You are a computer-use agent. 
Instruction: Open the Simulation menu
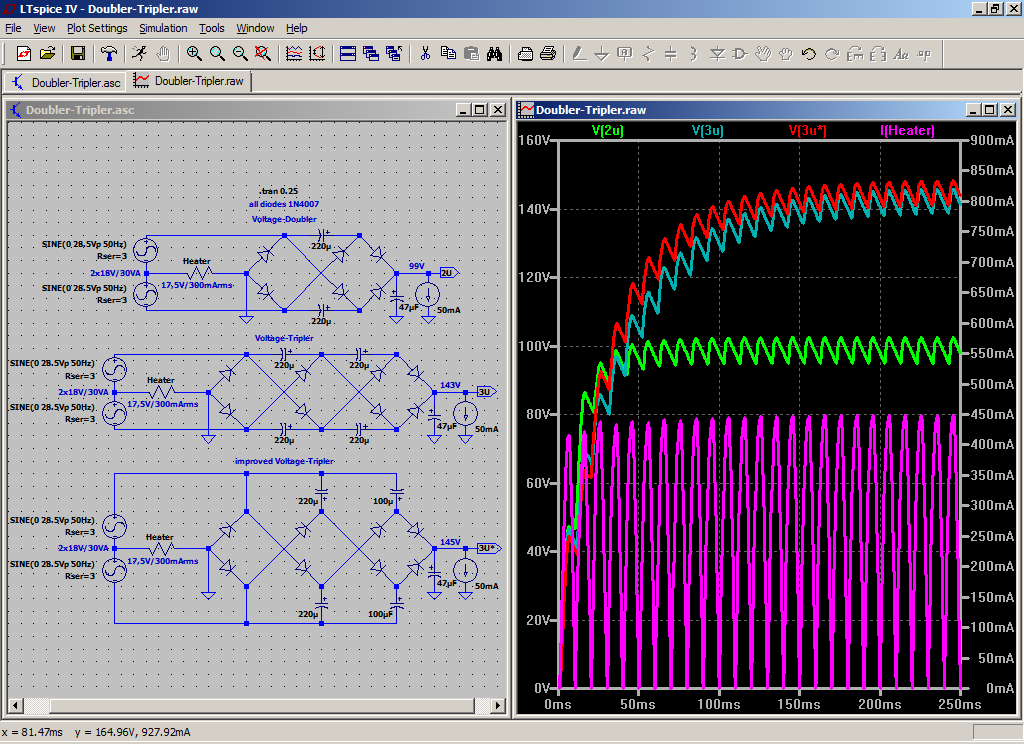click(163, 28)
